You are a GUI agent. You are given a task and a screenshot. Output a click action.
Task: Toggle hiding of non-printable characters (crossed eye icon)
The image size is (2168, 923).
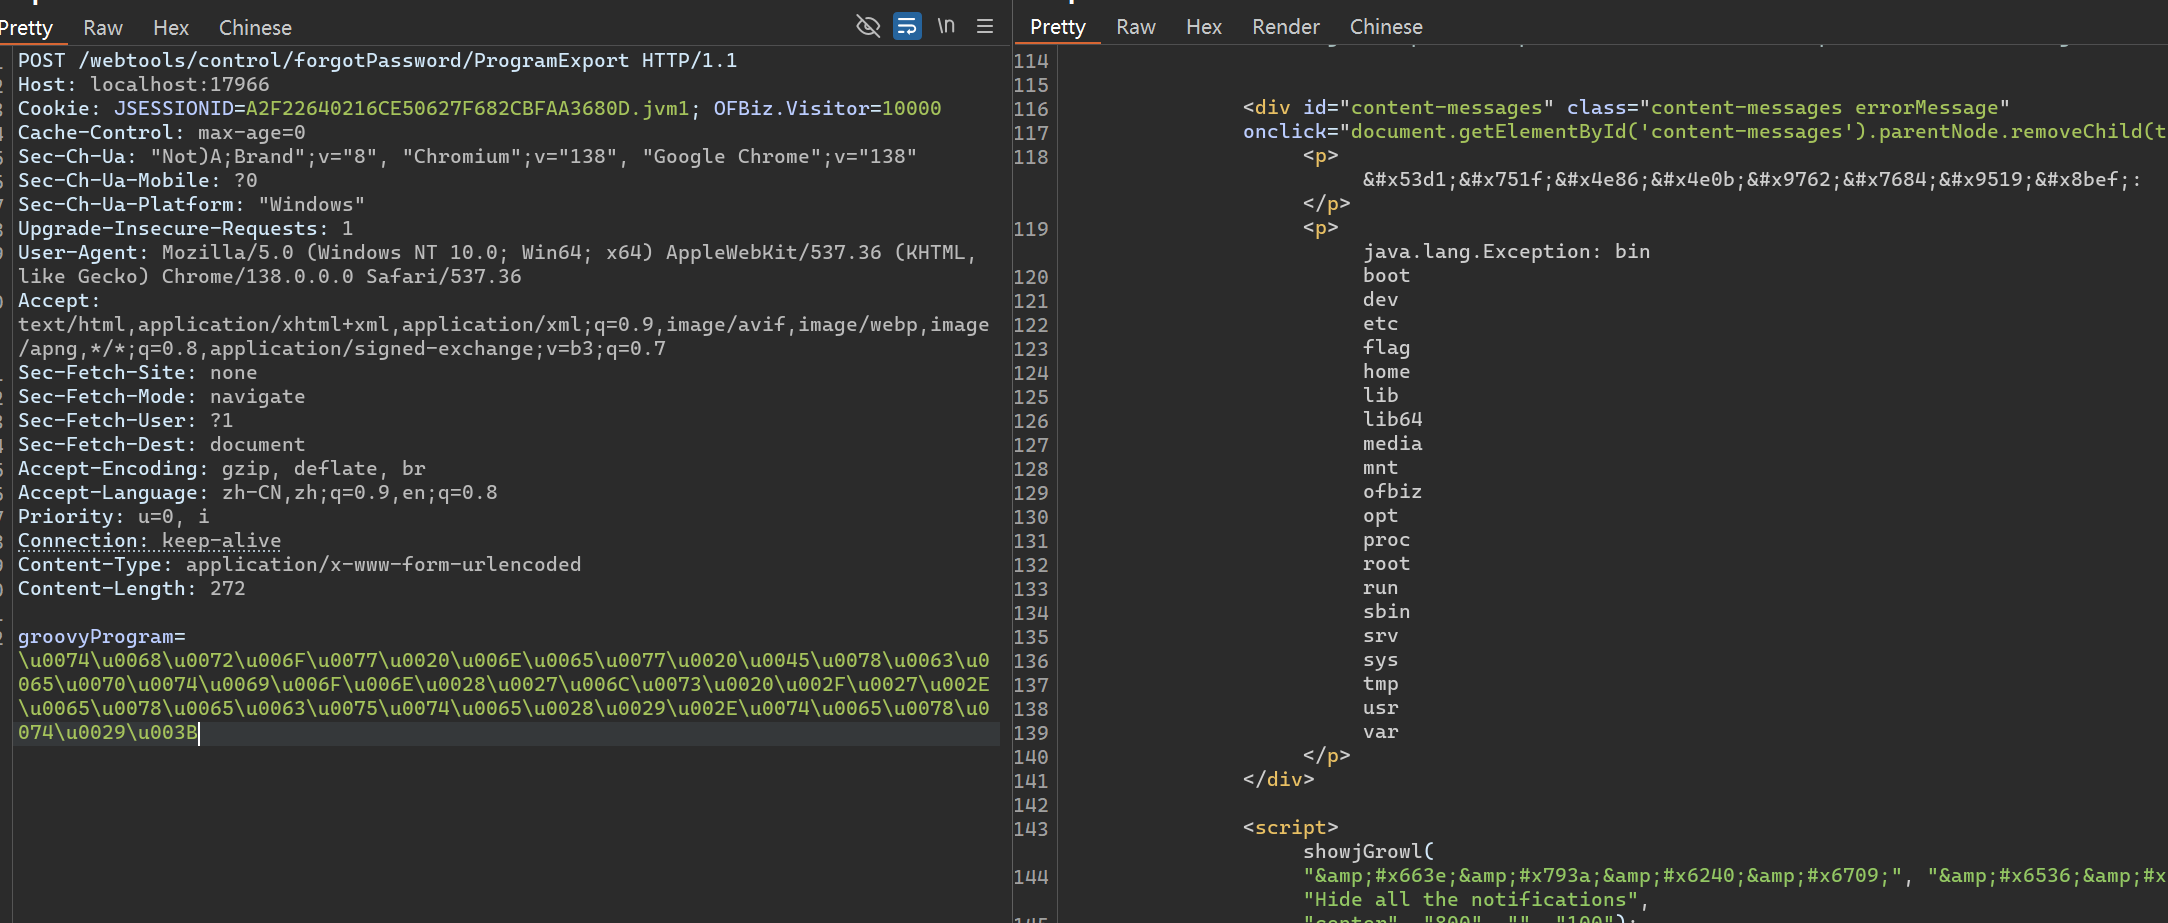pos(868,26)
